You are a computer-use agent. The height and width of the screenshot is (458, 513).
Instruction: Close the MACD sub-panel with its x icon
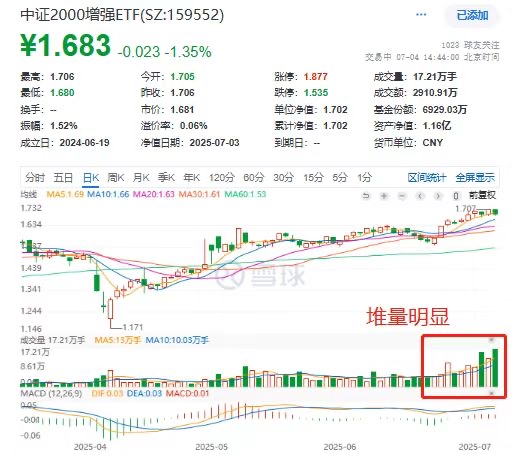[x=491, y=393]
